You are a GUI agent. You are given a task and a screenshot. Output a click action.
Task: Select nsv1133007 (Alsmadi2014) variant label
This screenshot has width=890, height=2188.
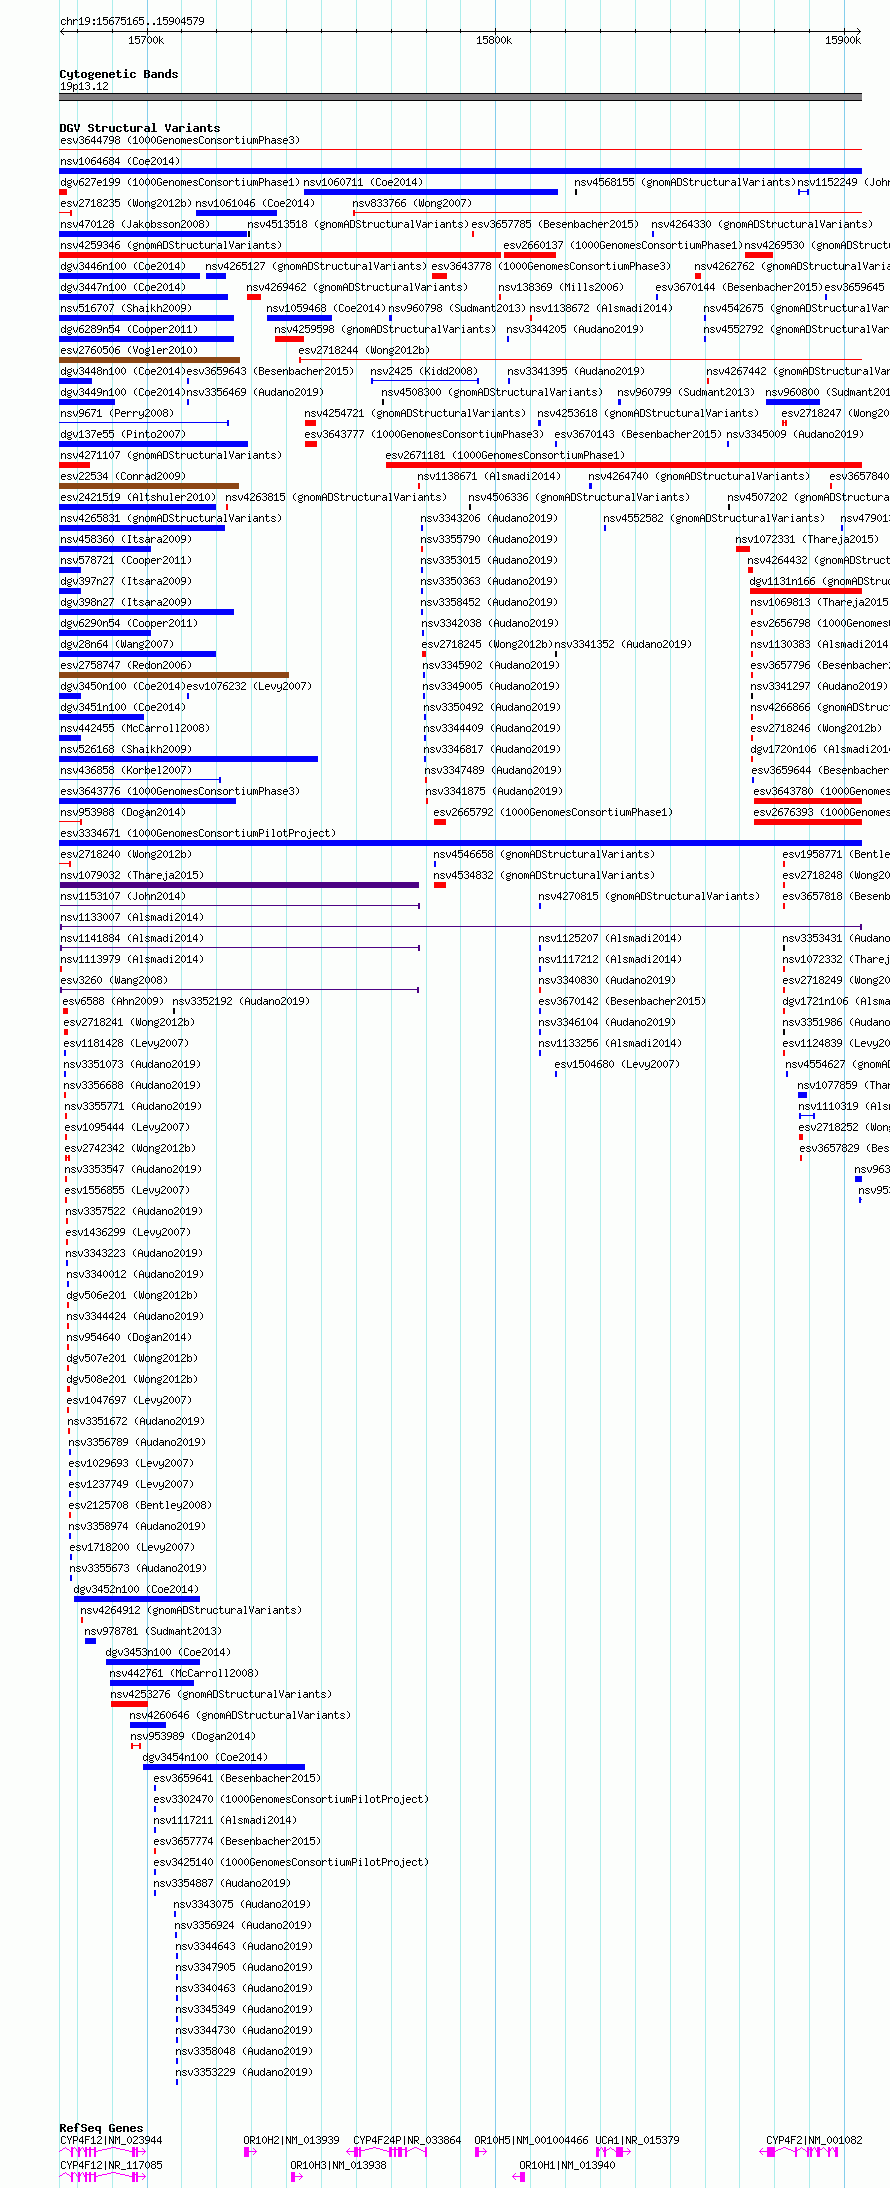pos(132,917)
